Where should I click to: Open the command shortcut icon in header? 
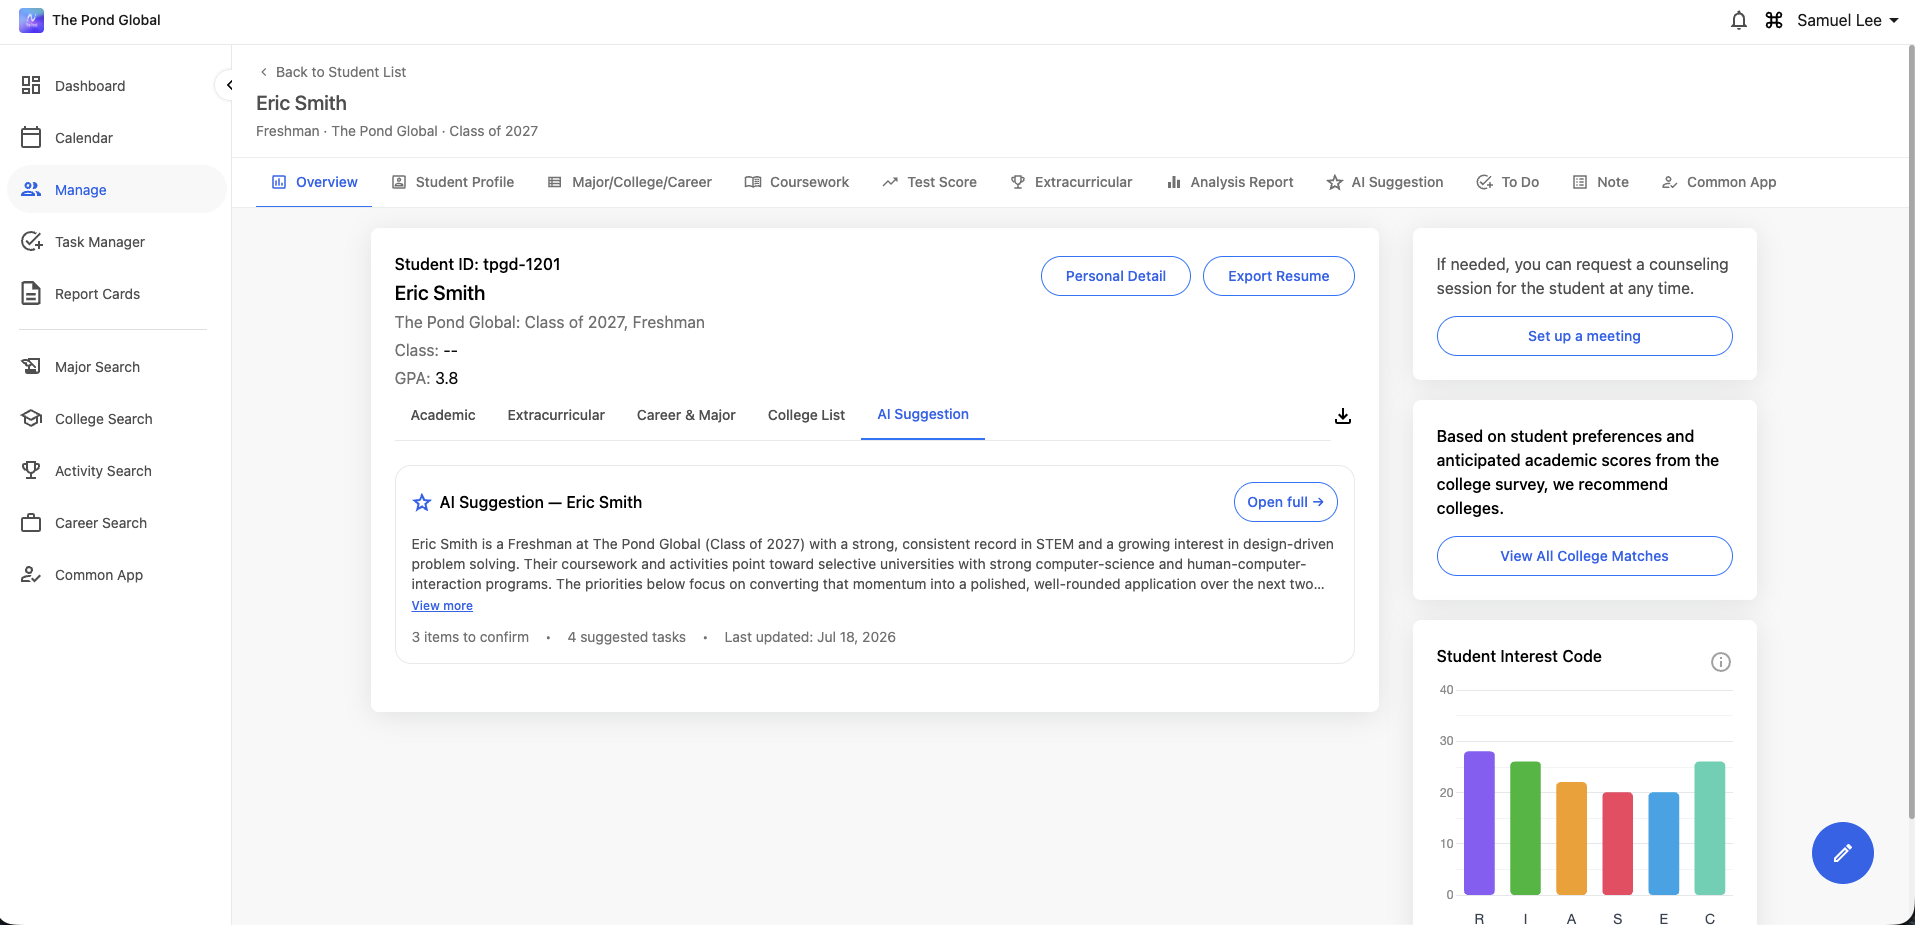(x=1774, y=20)
